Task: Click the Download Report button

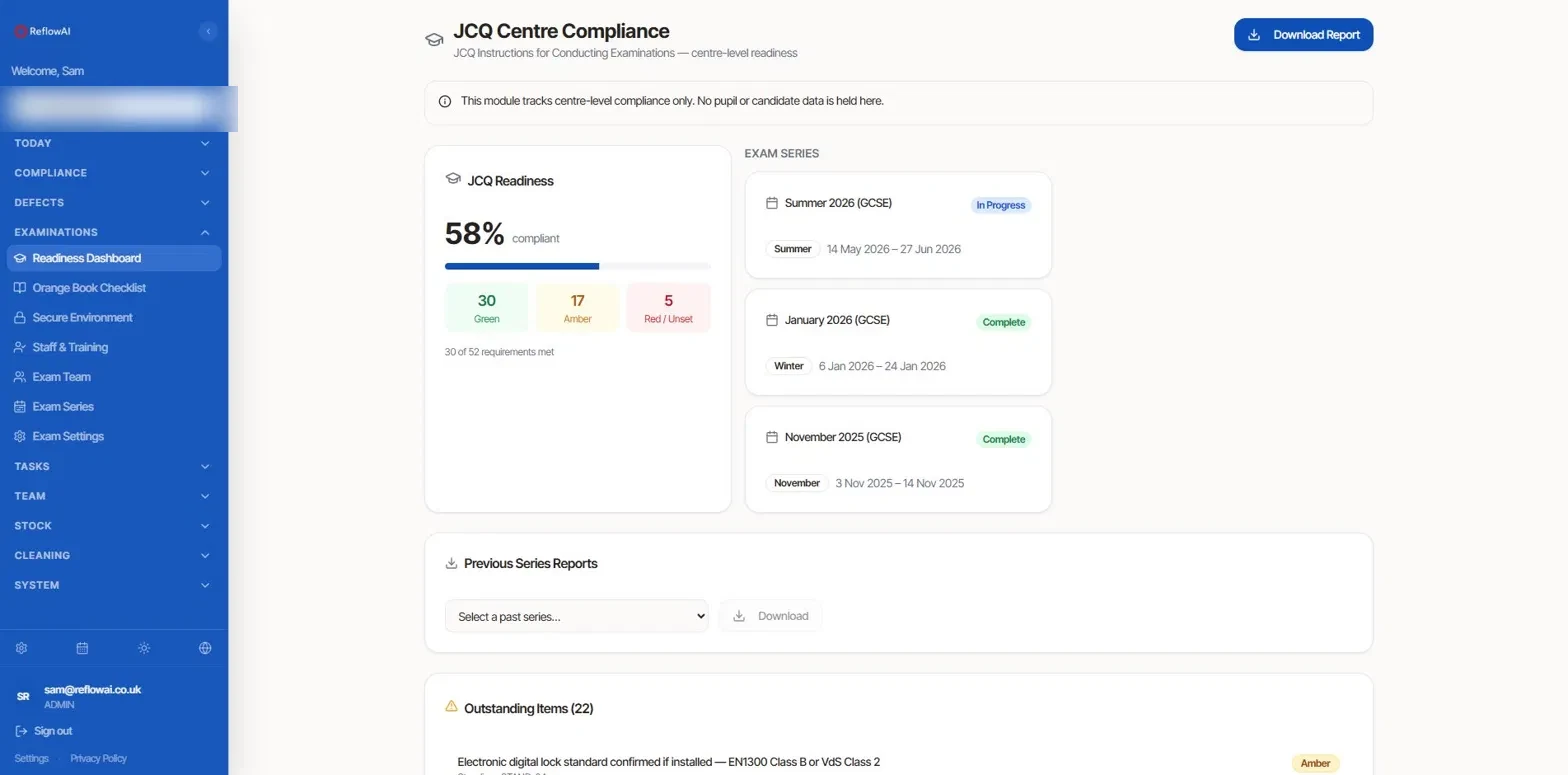Action: (x=1303, y=34)
